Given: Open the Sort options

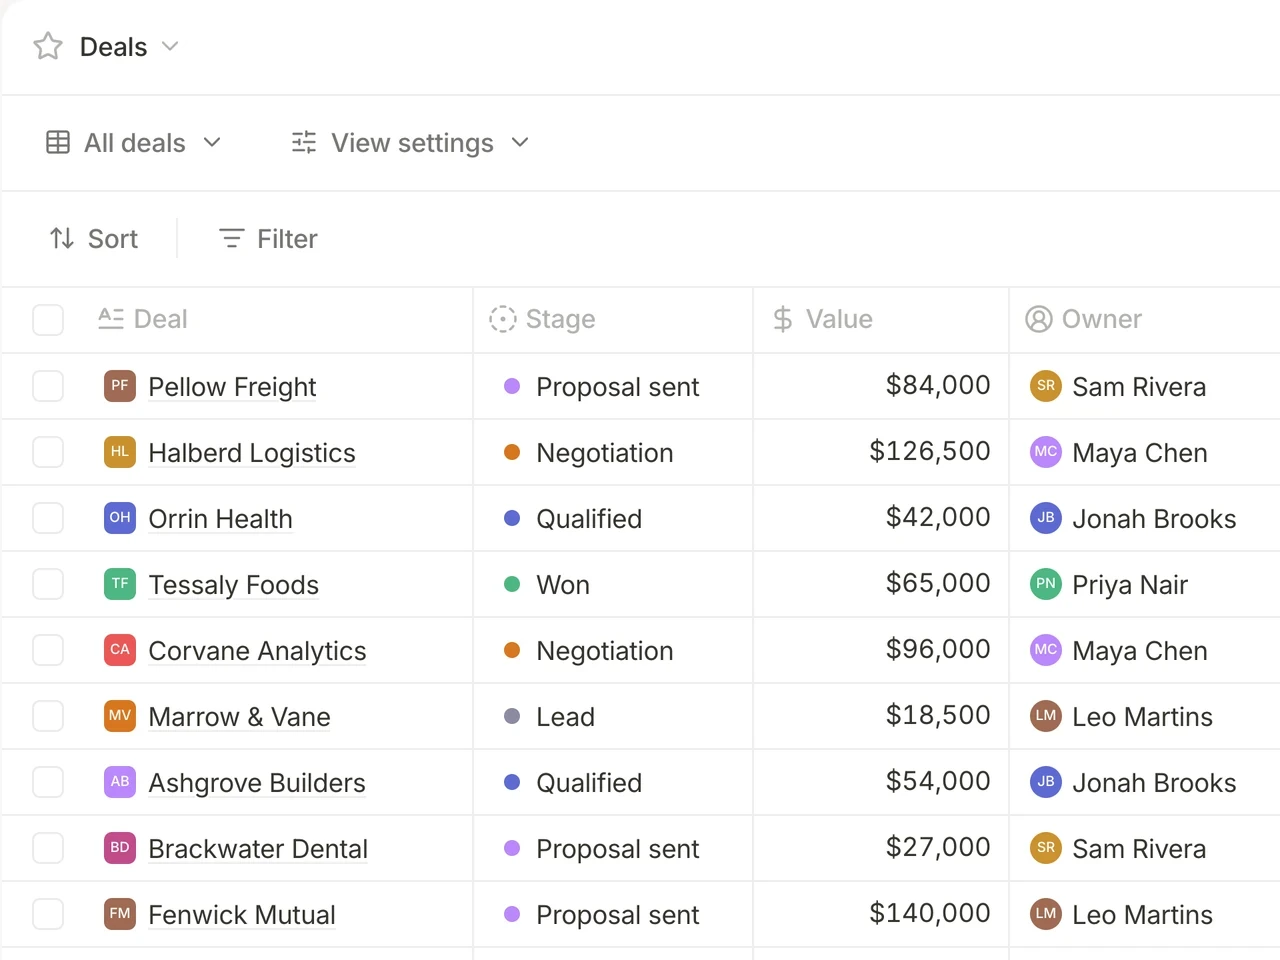Looking at the screenshot, I should click(x=94, y=238).
